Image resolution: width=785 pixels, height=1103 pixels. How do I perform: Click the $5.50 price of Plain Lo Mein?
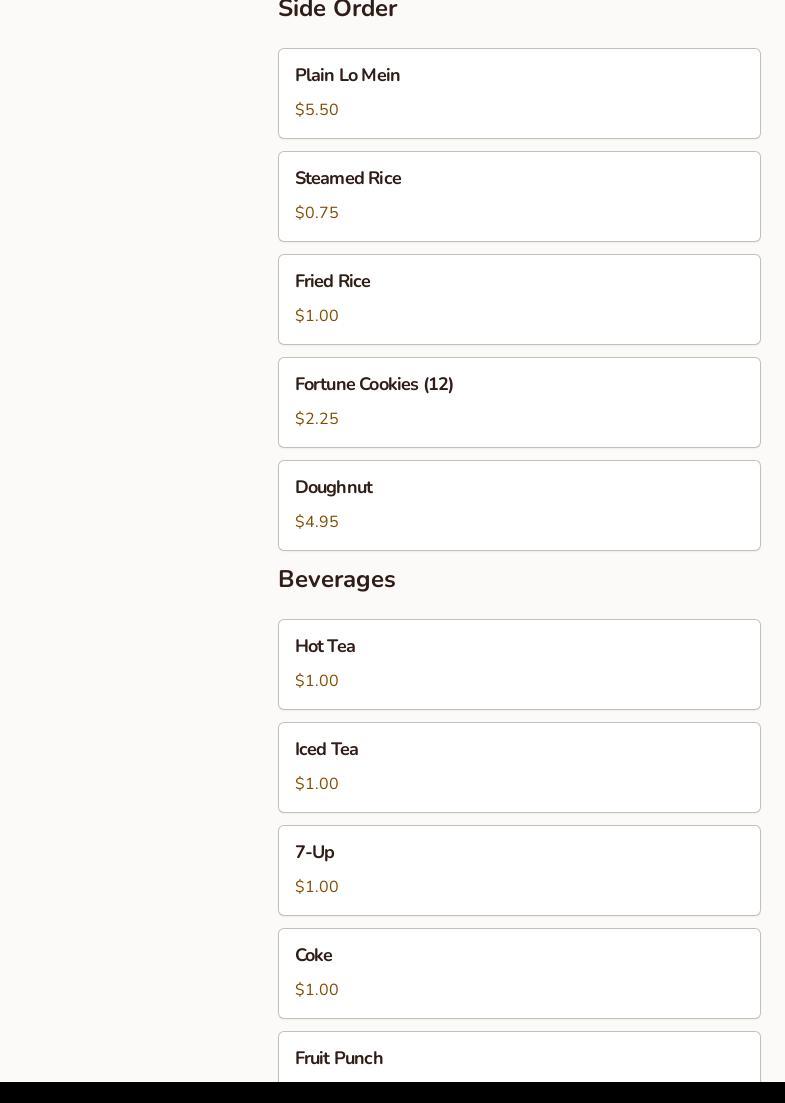pyautogui.click(x=317, y=110)
